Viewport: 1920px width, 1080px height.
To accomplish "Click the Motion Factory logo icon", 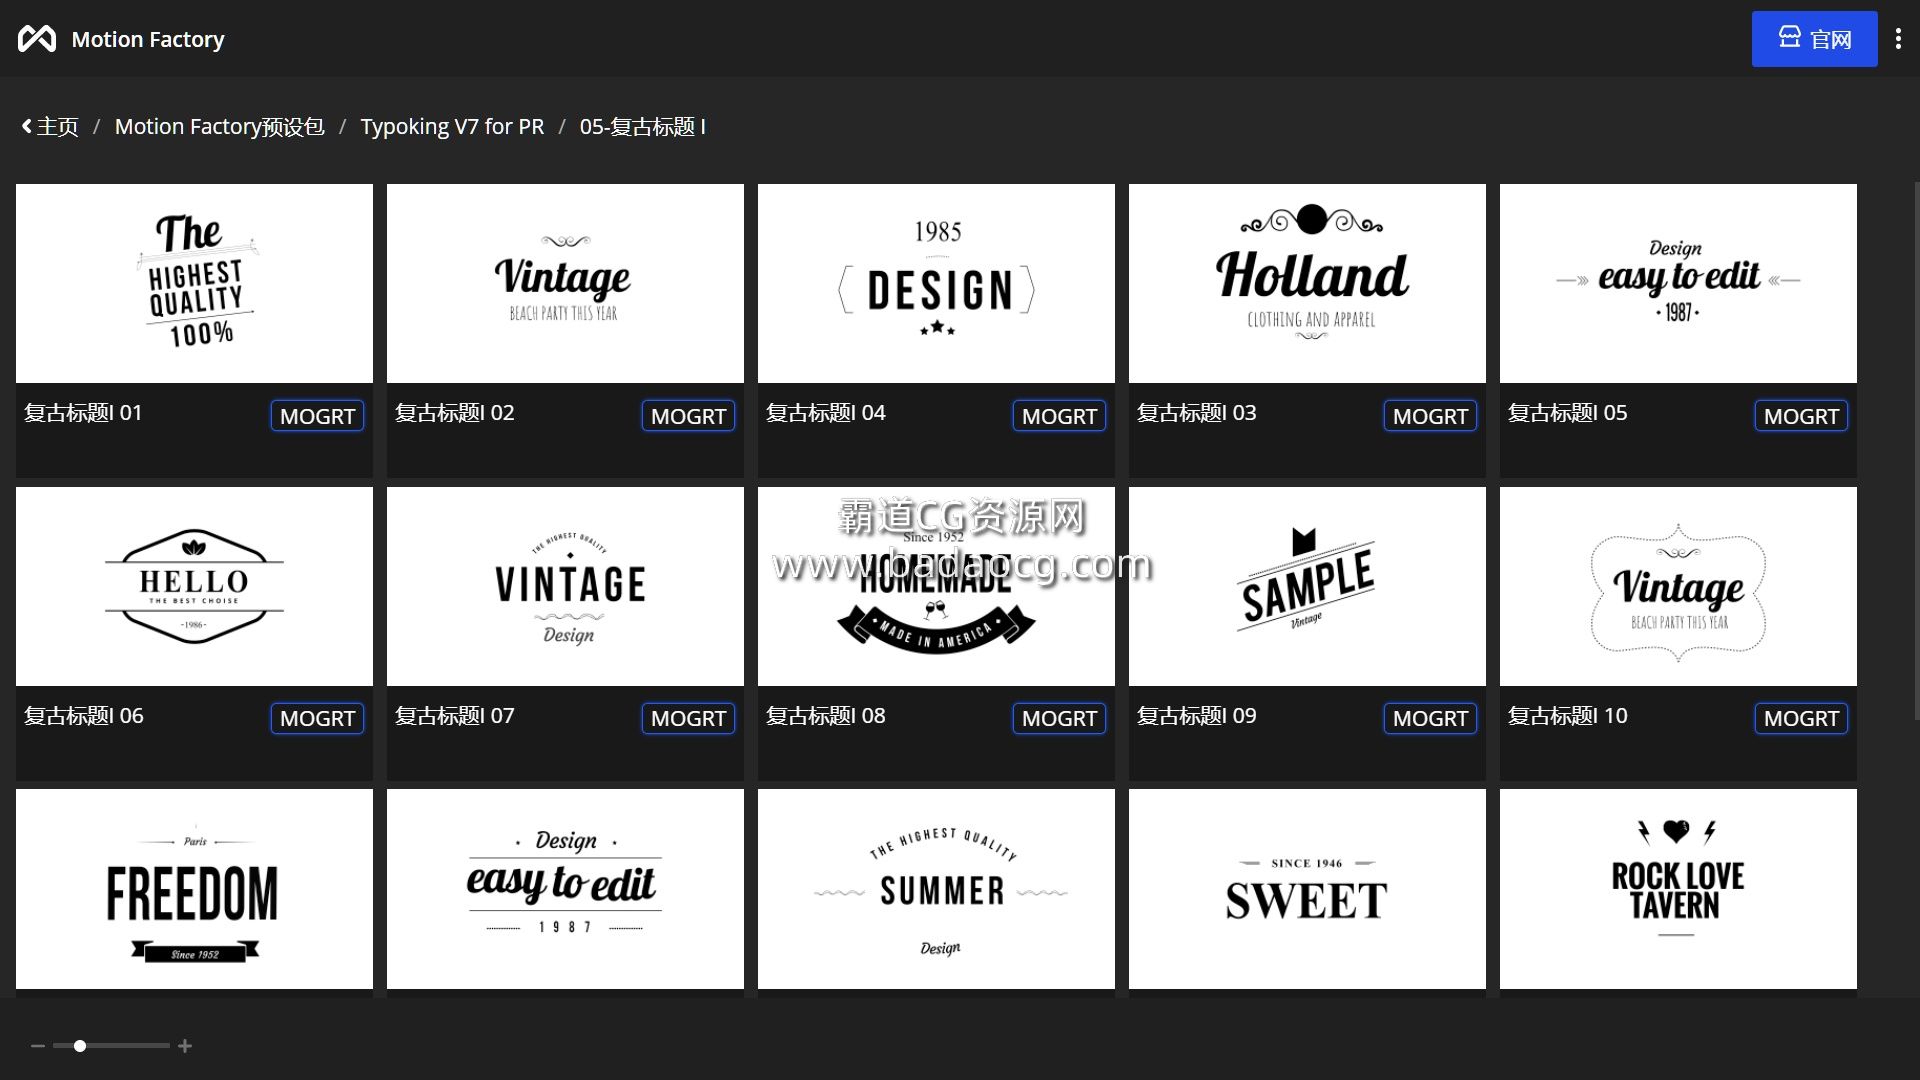I will click(x=37, y=39).
